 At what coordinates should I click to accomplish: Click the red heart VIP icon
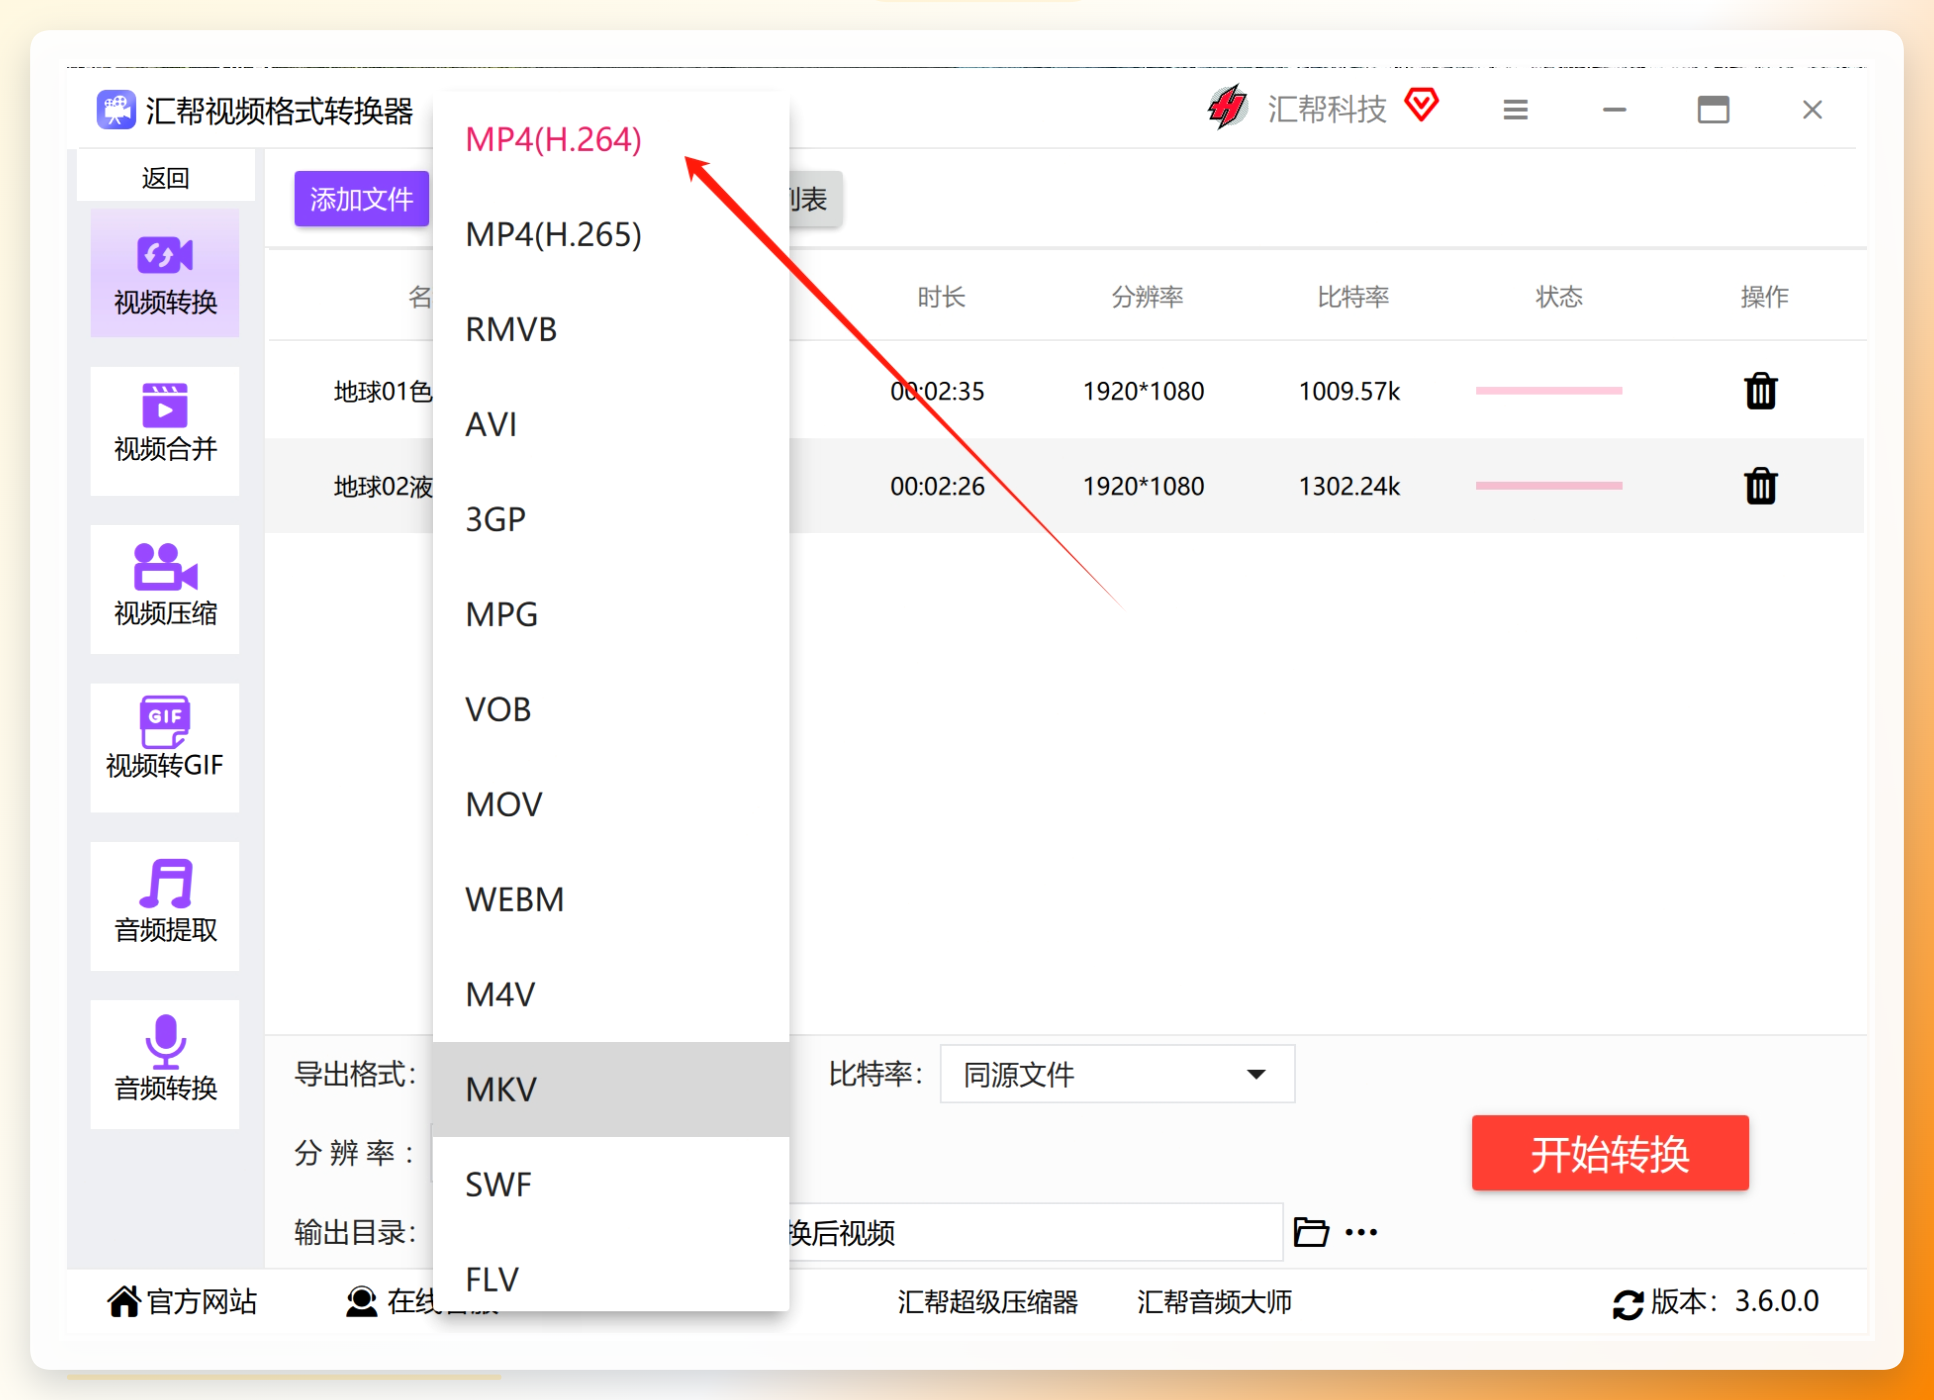[x=1421, y=104]
